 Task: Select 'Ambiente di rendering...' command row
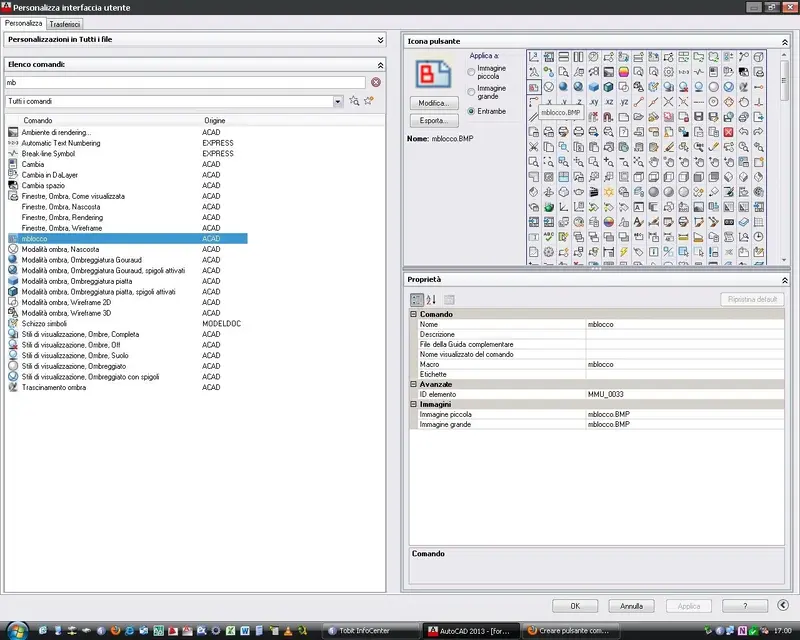[x=128, y=132]
